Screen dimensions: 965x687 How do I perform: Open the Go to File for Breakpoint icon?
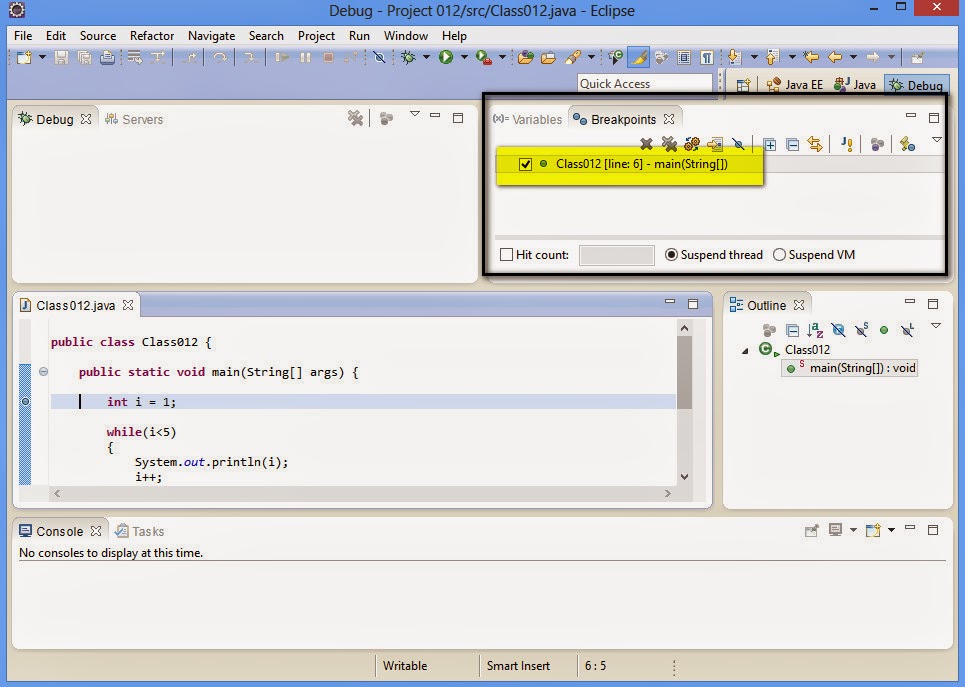click(716, 144)
